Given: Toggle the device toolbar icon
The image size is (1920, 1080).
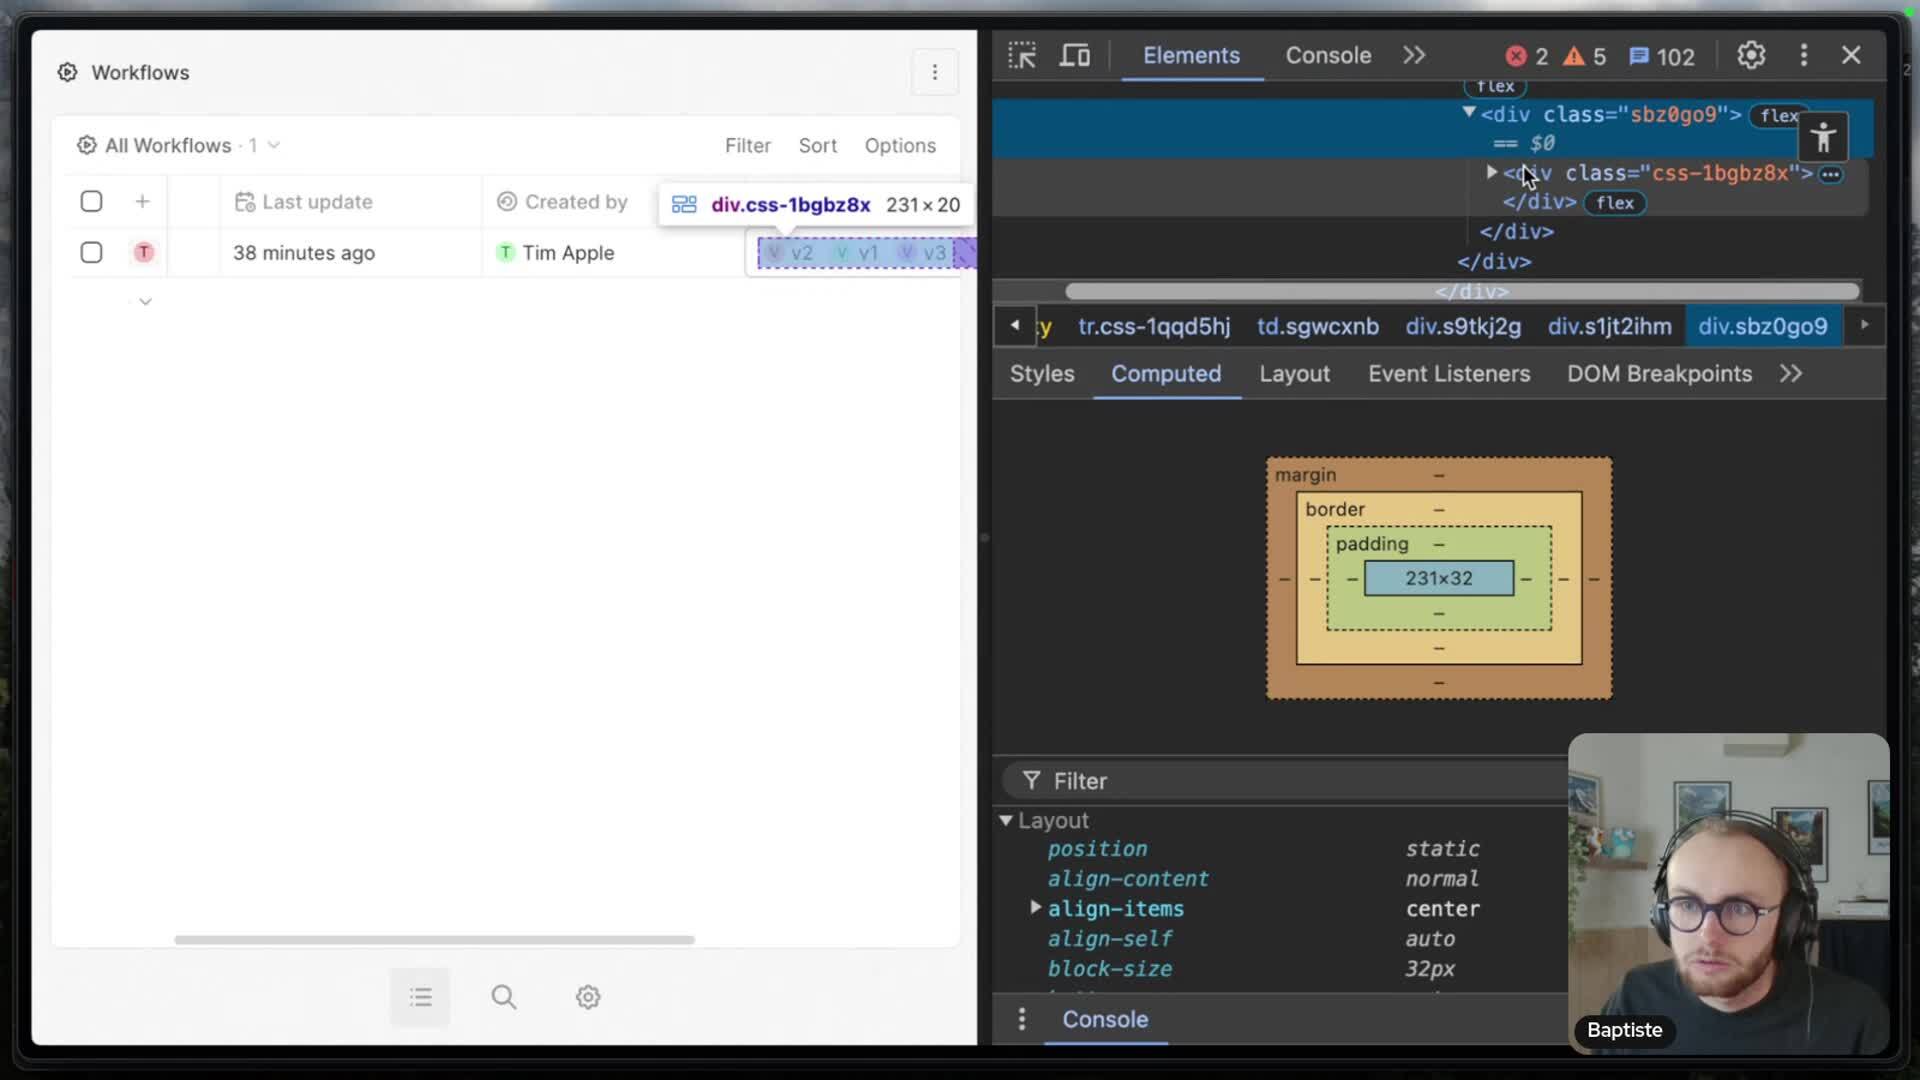Looking at the screenshot, I should pyautogui.click(x=1075, y=56).
